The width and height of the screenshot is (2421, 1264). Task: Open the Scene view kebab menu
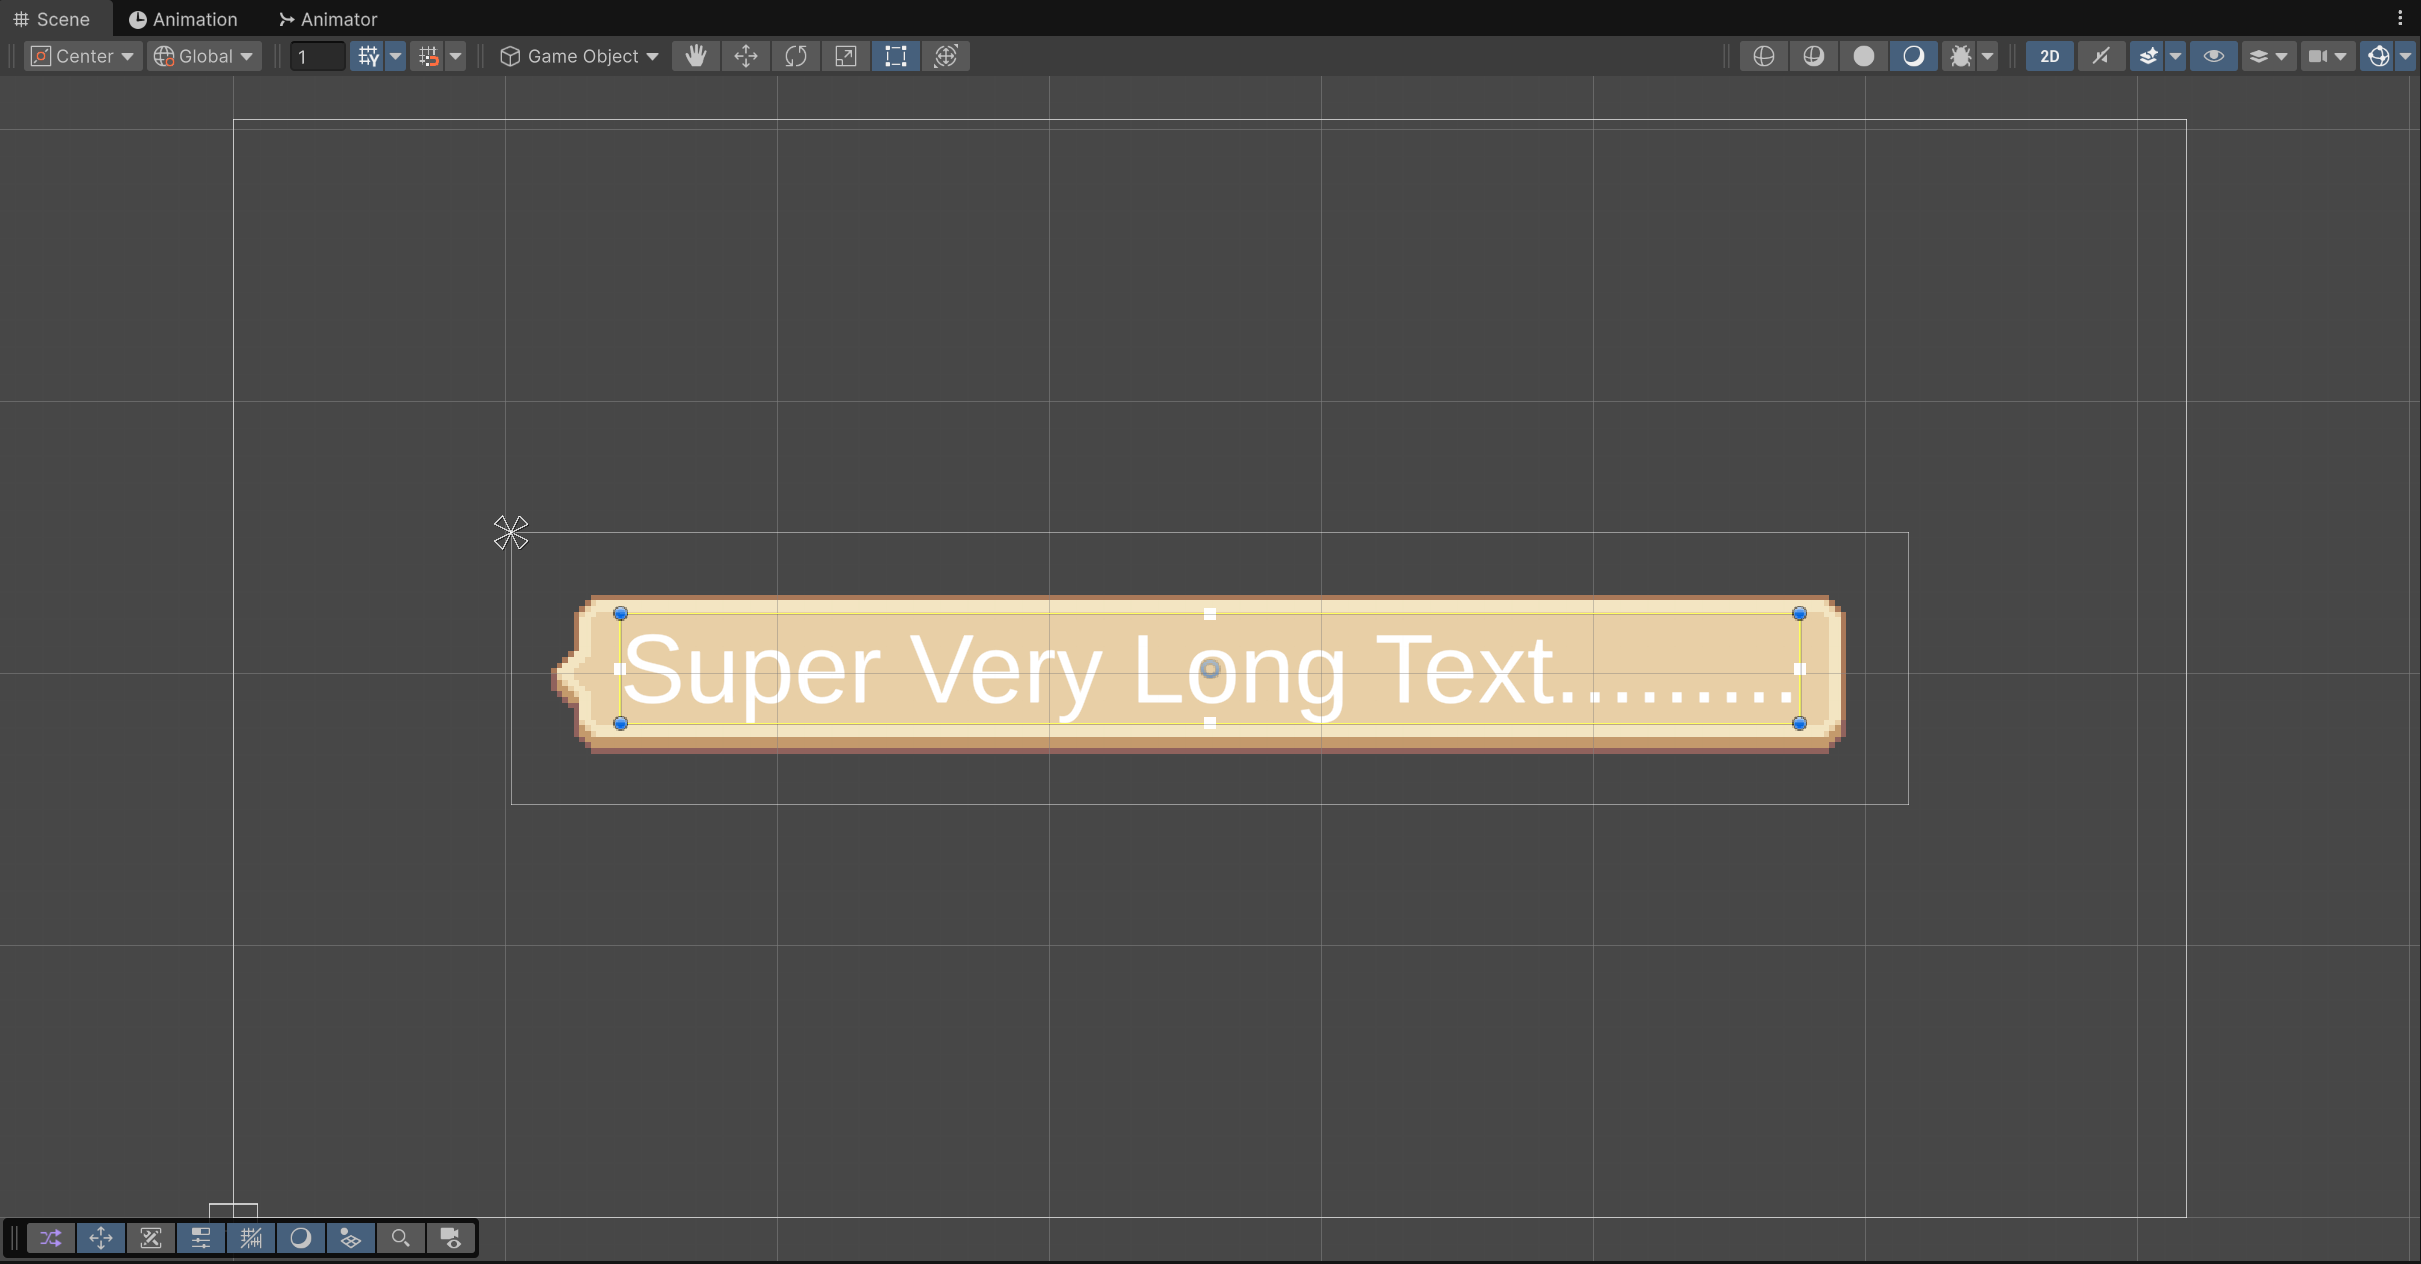tap(2400, 18)
